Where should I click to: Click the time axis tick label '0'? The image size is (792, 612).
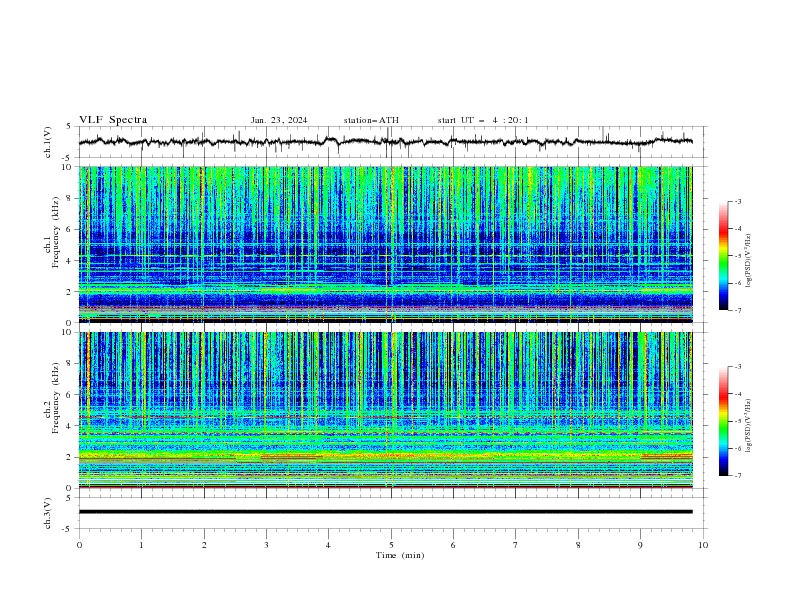(79, 545)
